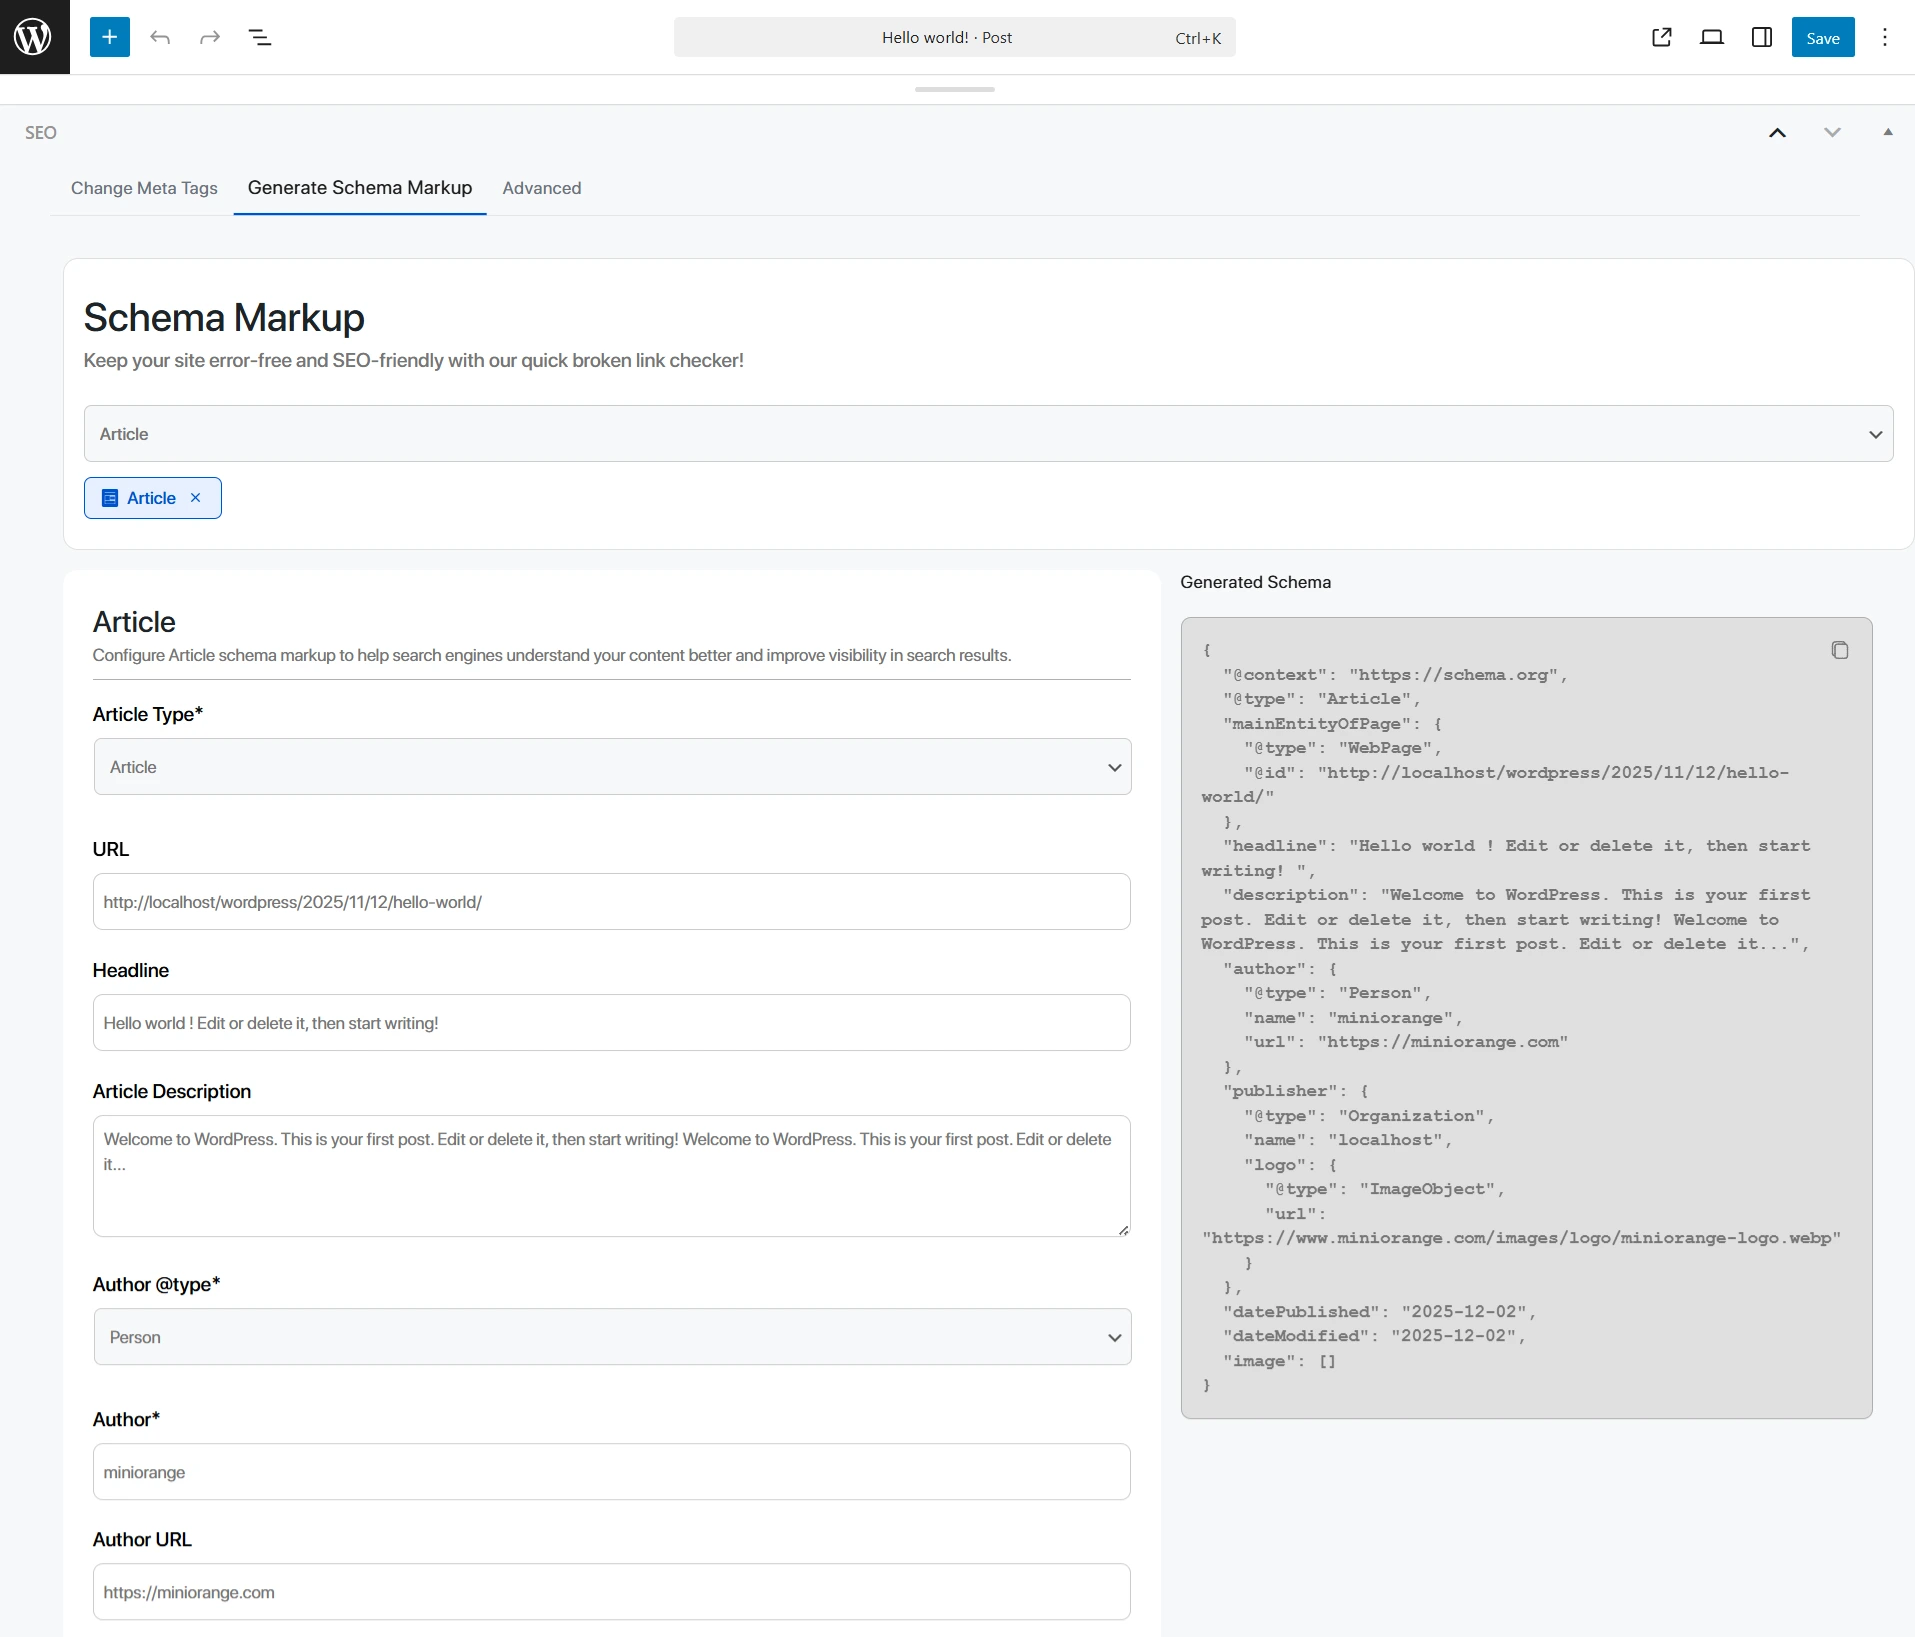1915x1637 pixels.
Task: Open the block inserter plus icon
Action: click(x=109, y=37)
